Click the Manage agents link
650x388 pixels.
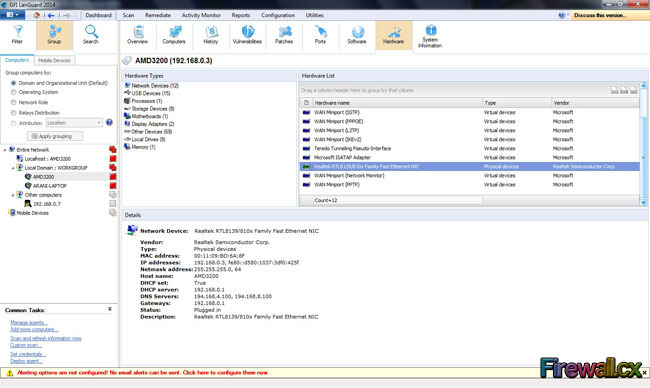pos(29,323)
